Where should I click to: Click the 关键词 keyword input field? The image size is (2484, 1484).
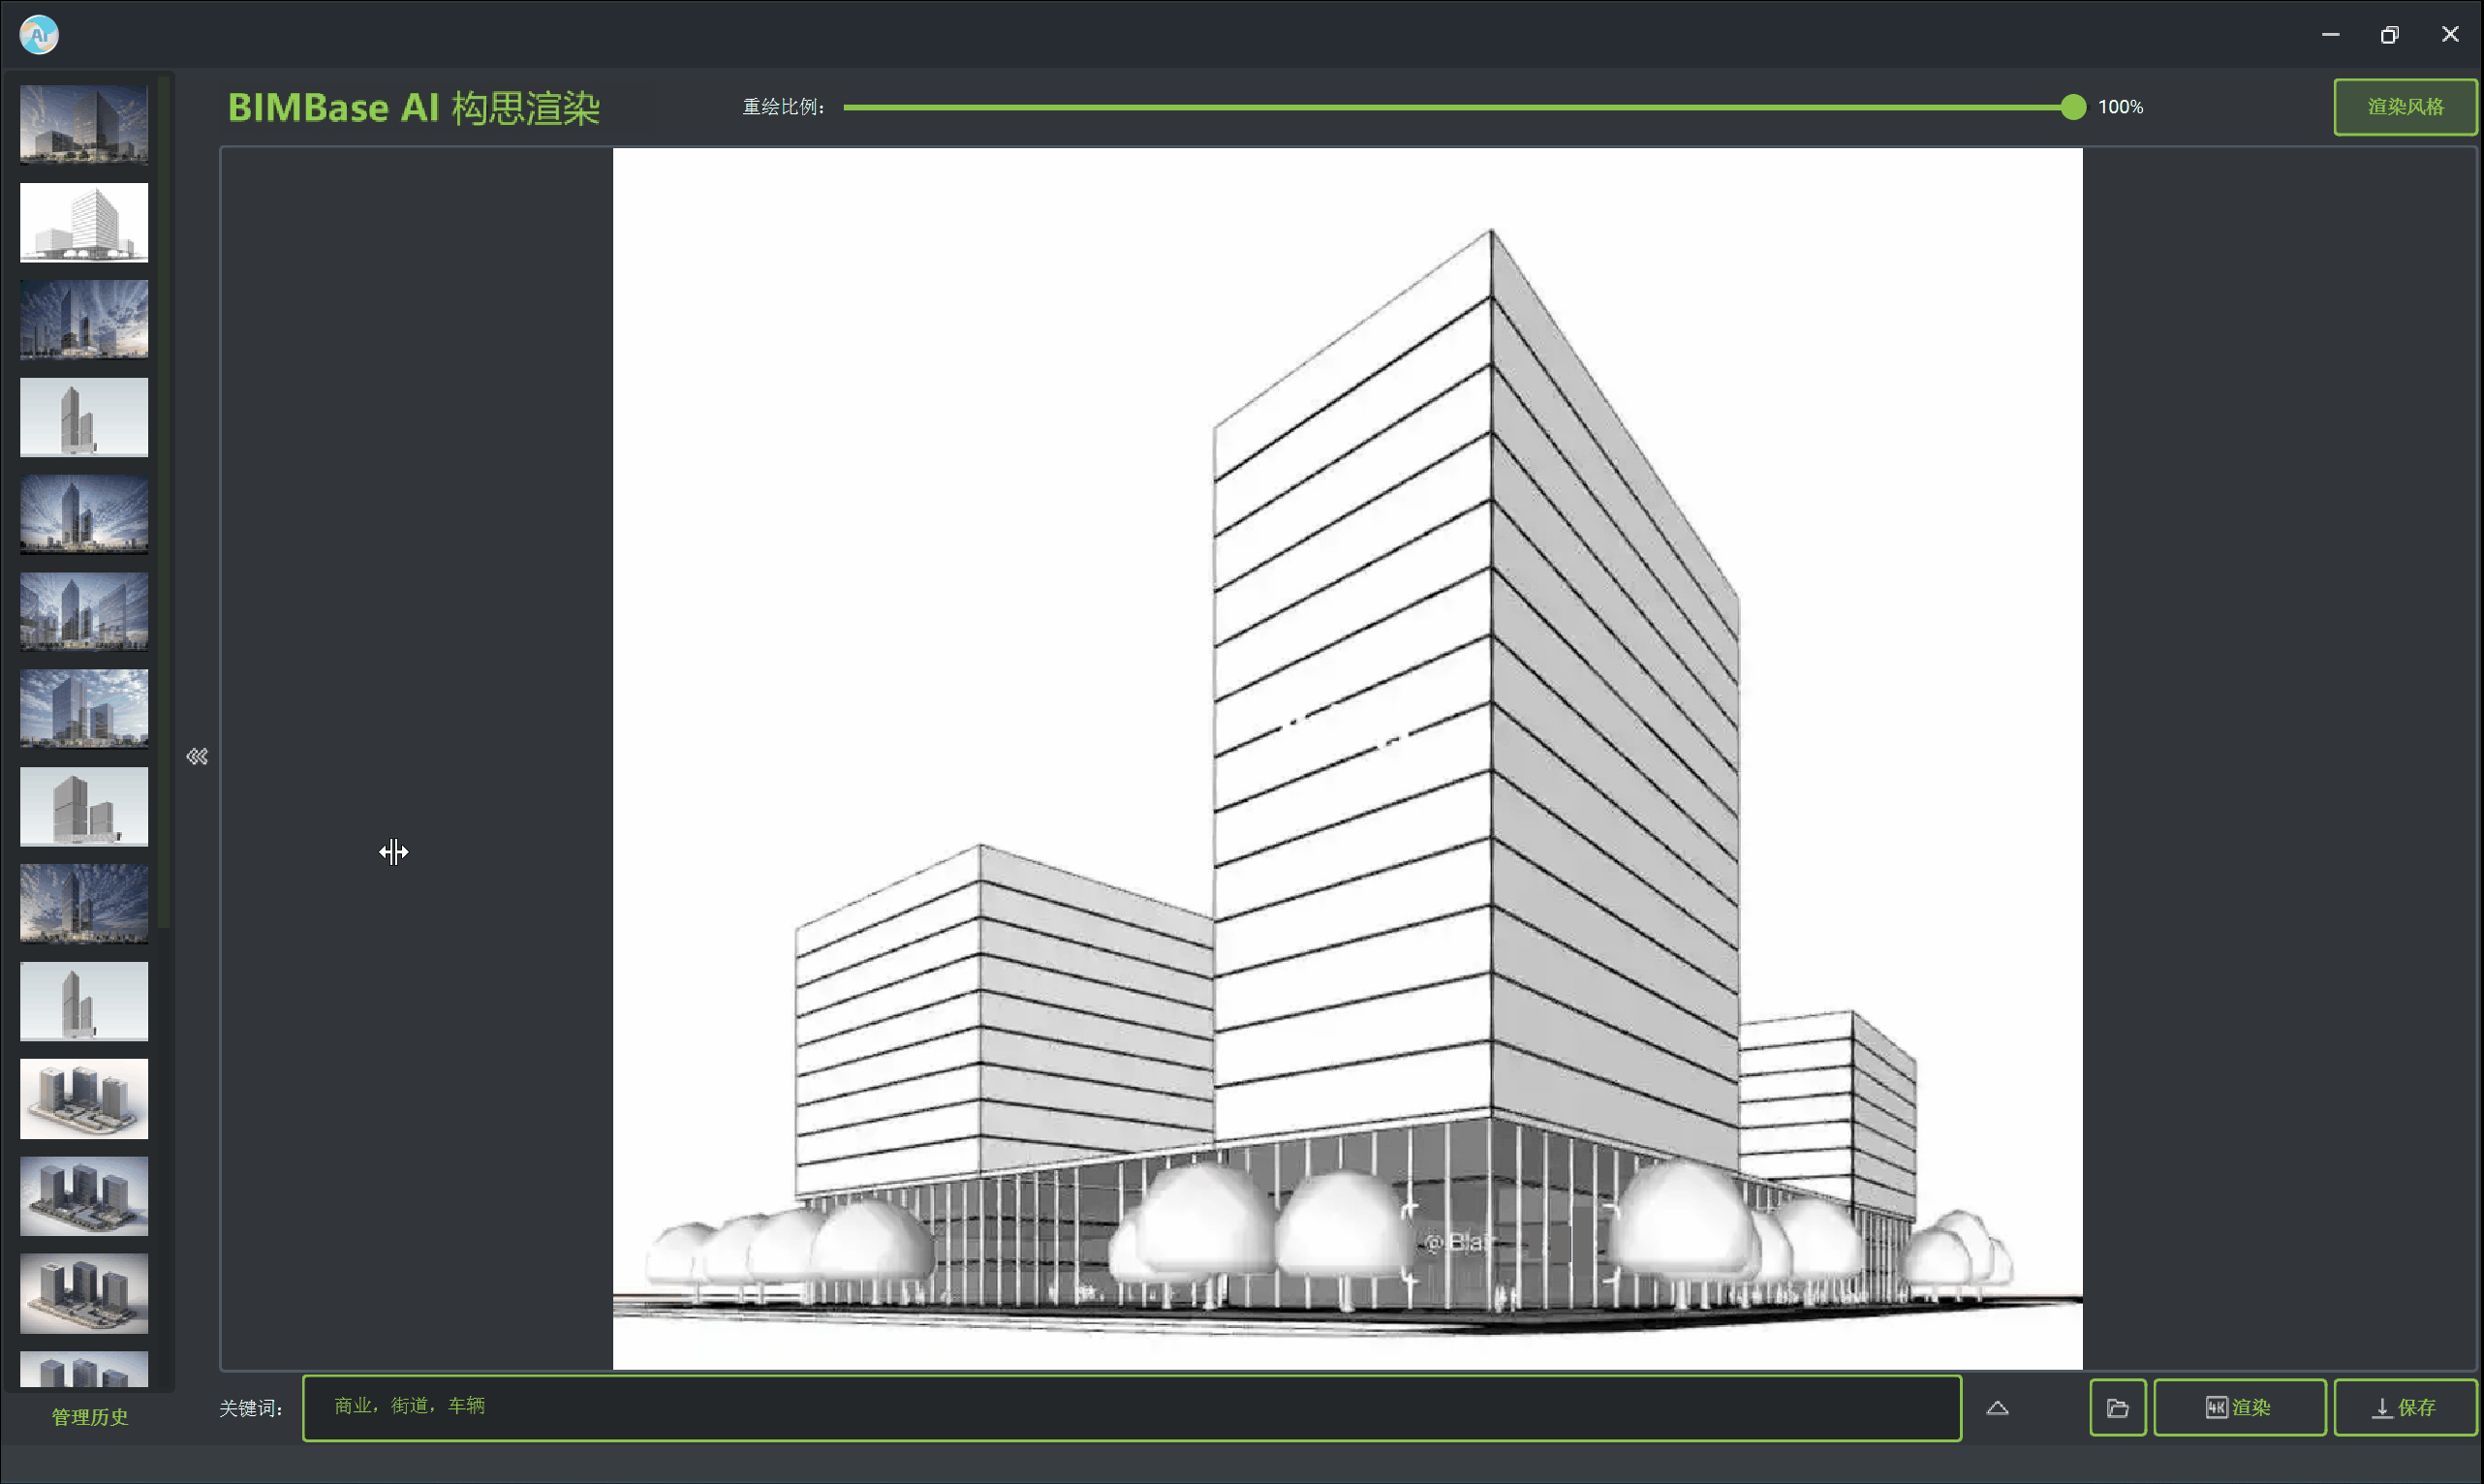click(1130, 1407)
